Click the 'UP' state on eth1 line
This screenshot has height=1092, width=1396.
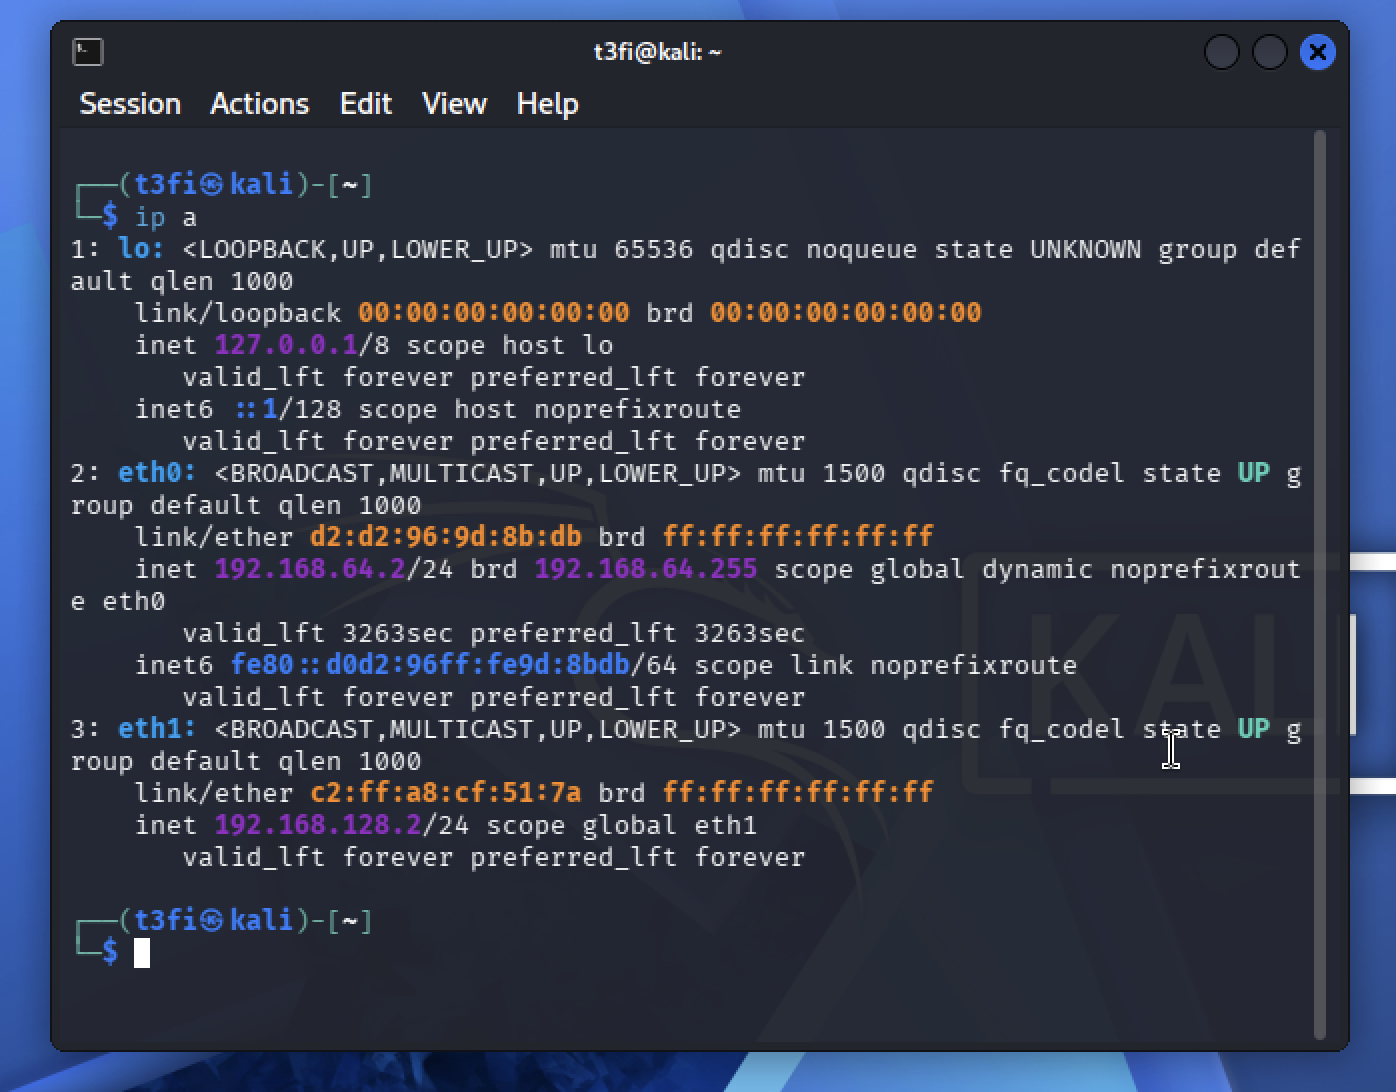point(1254,729)
